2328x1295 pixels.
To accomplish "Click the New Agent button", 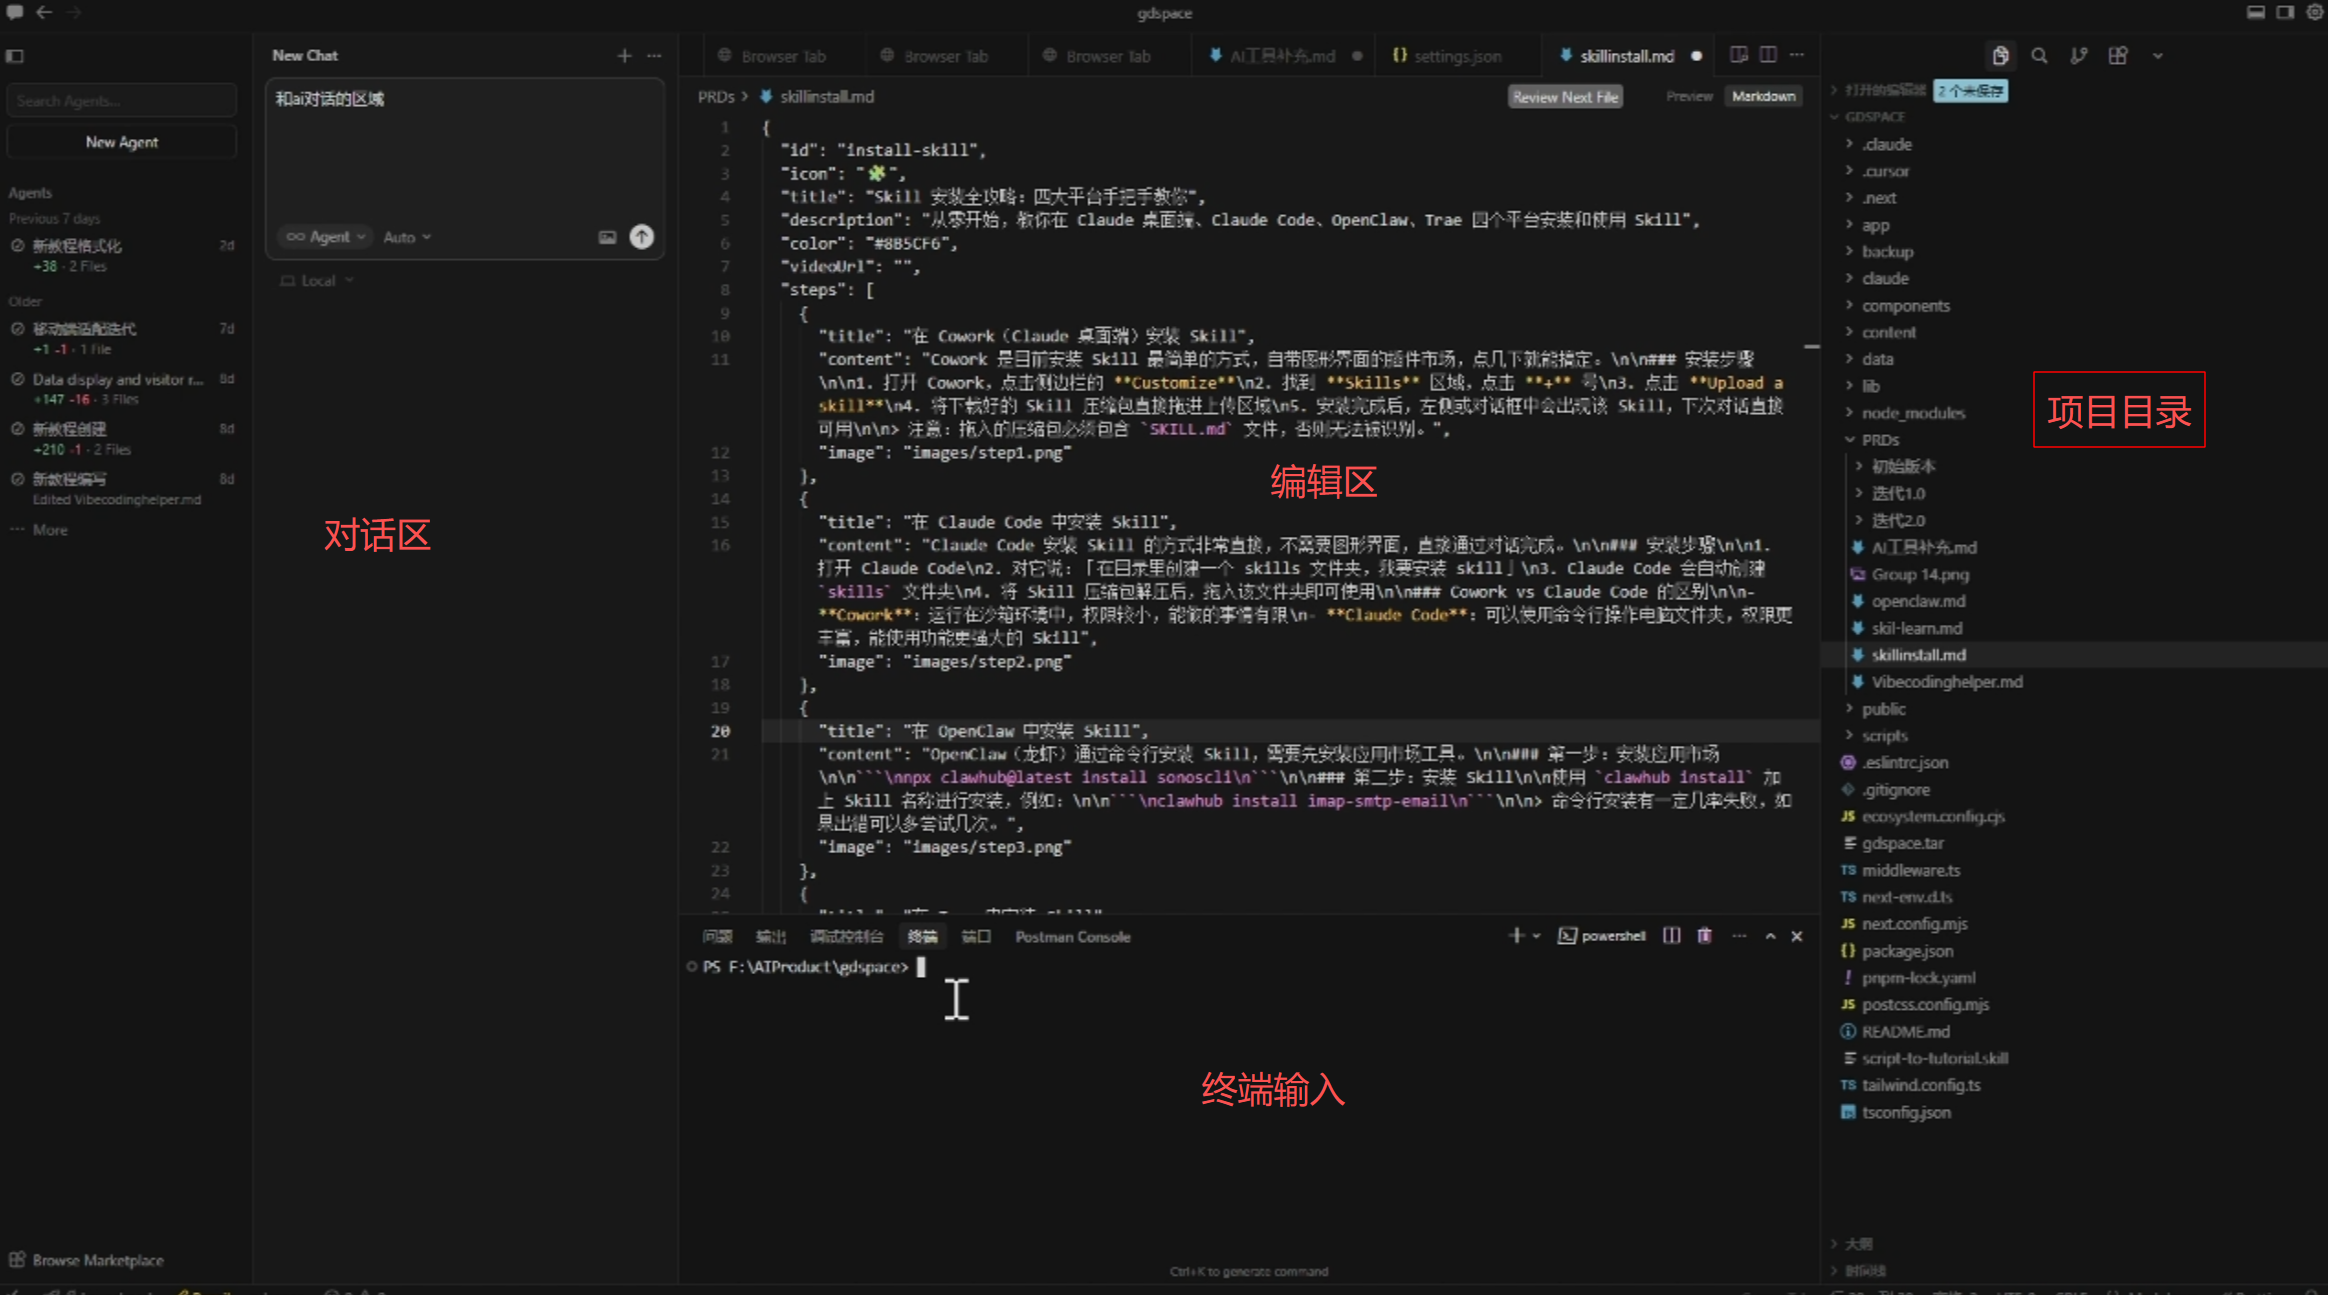I will tap(121, 142).
